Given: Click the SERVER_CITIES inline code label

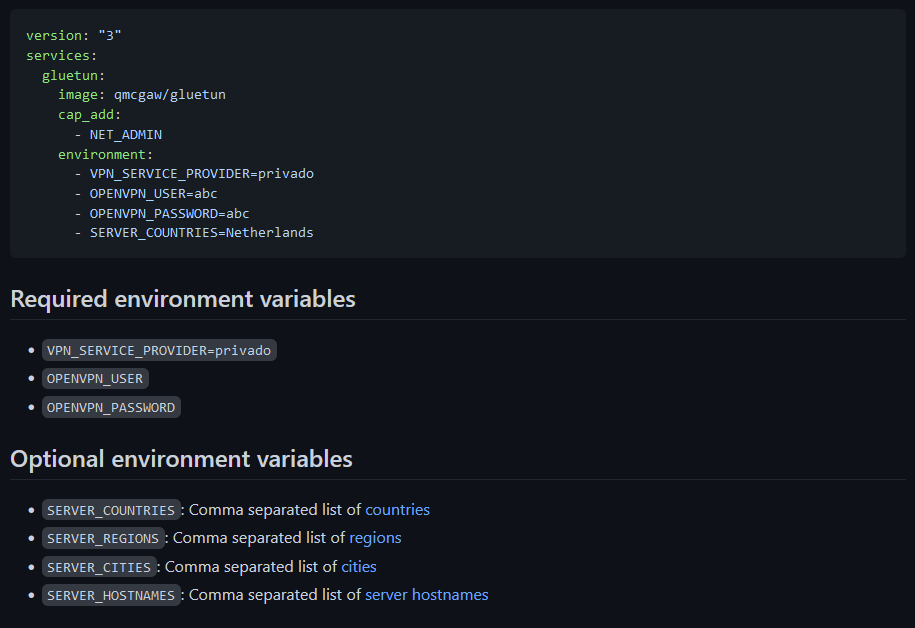Looking at the screenshot, I should tap(99, 567).
